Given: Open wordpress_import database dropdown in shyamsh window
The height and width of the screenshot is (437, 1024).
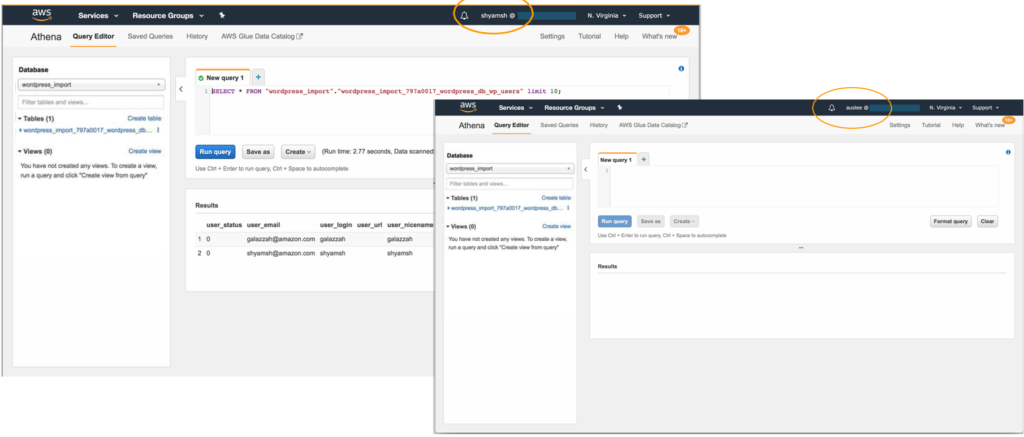Looking at the screenshot, I should point(91,85).
